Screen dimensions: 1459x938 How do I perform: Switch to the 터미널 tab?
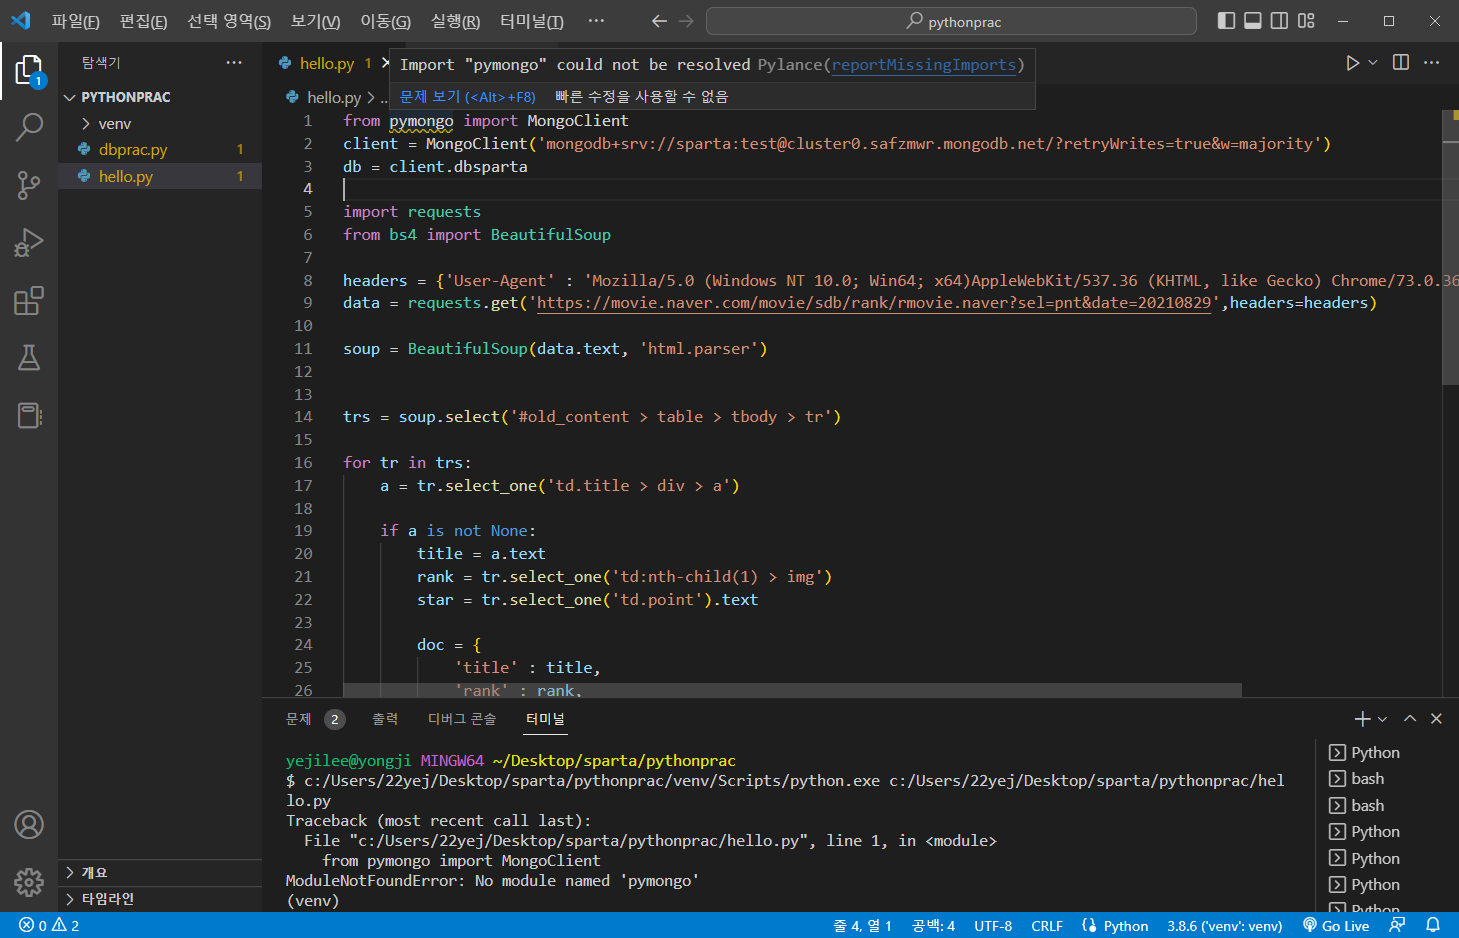pos(546,719)
